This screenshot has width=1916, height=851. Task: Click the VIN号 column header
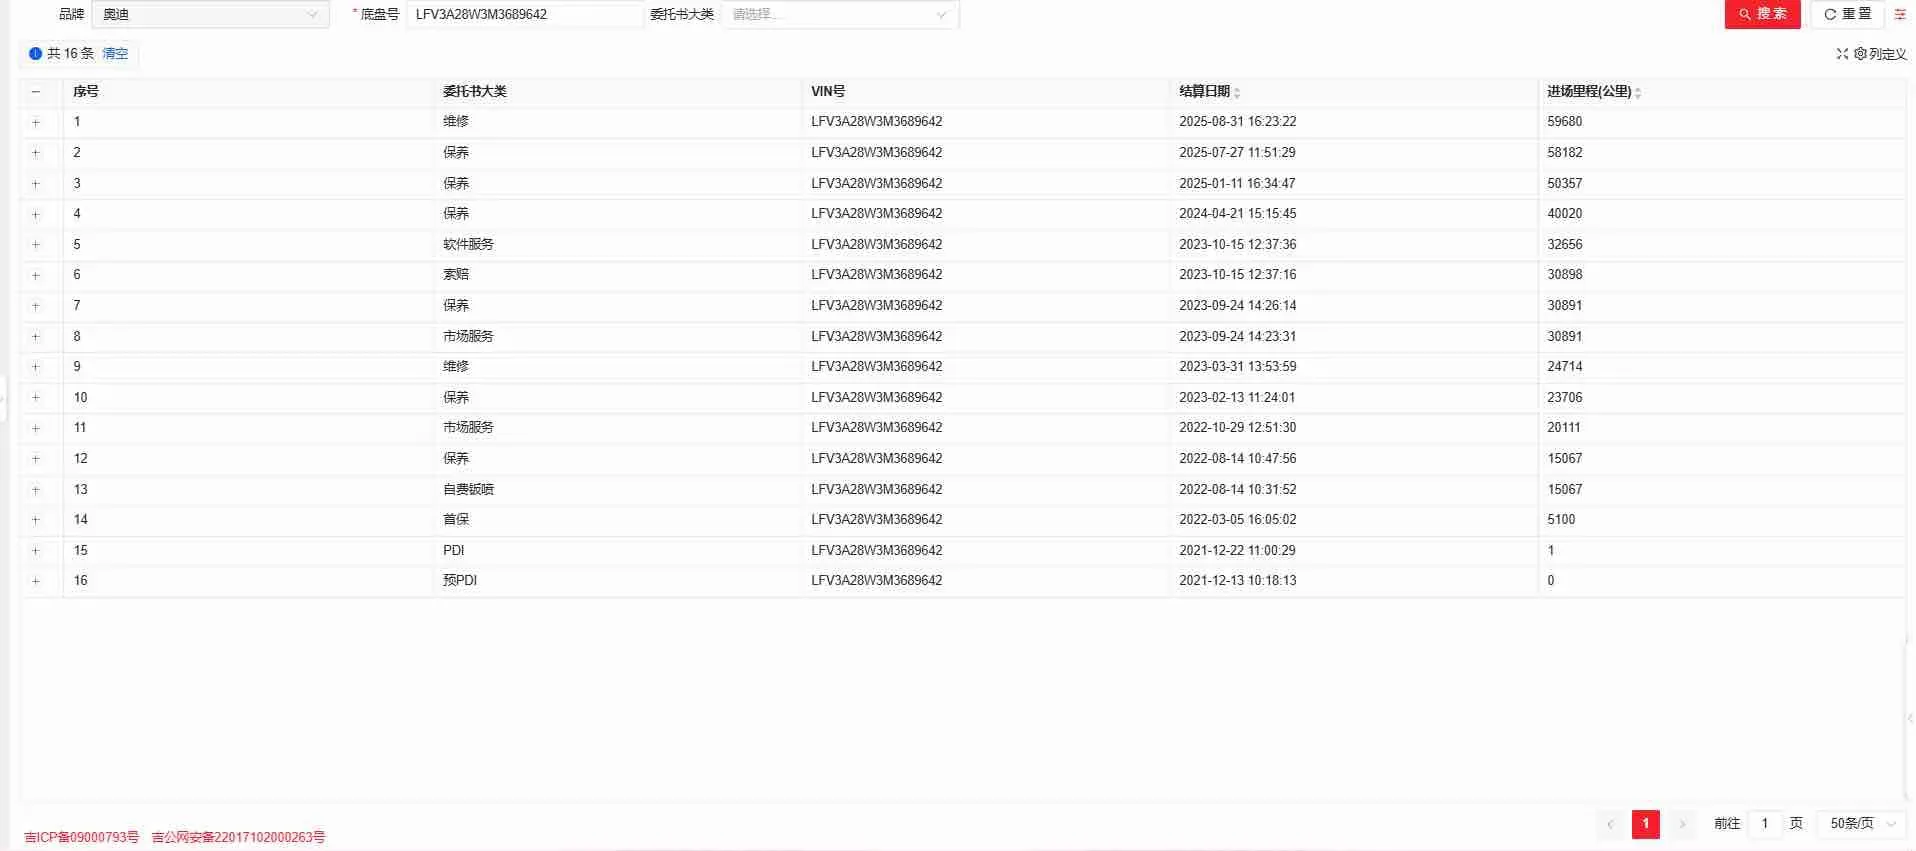coord(828,91)
